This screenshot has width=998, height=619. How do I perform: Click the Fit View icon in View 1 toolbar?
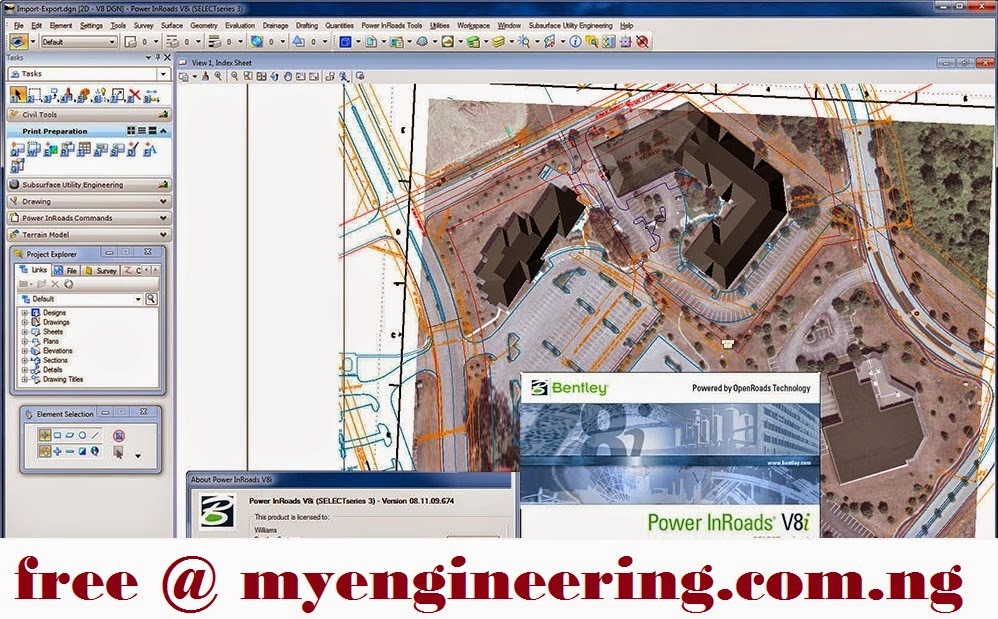pyautogui.click(x=261, y=76)
